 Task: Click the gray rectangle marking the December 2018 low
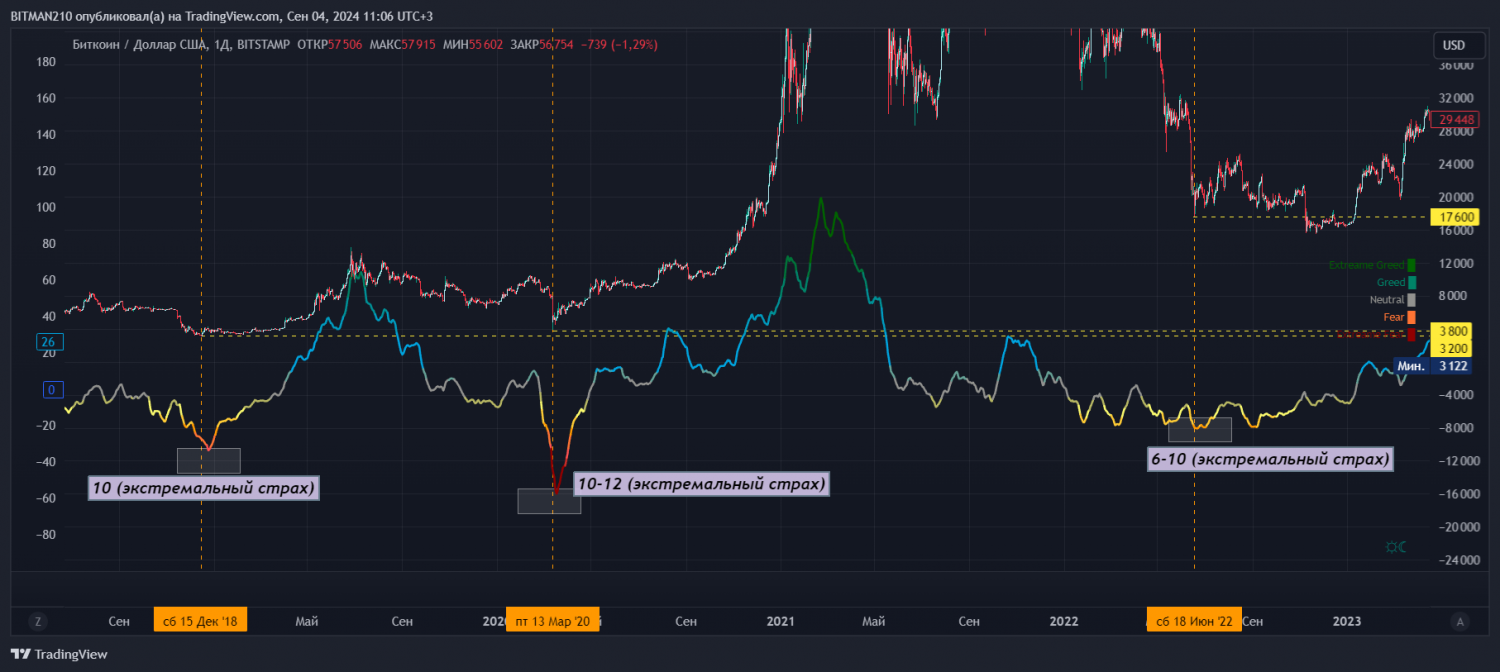(x=208, y=461)
